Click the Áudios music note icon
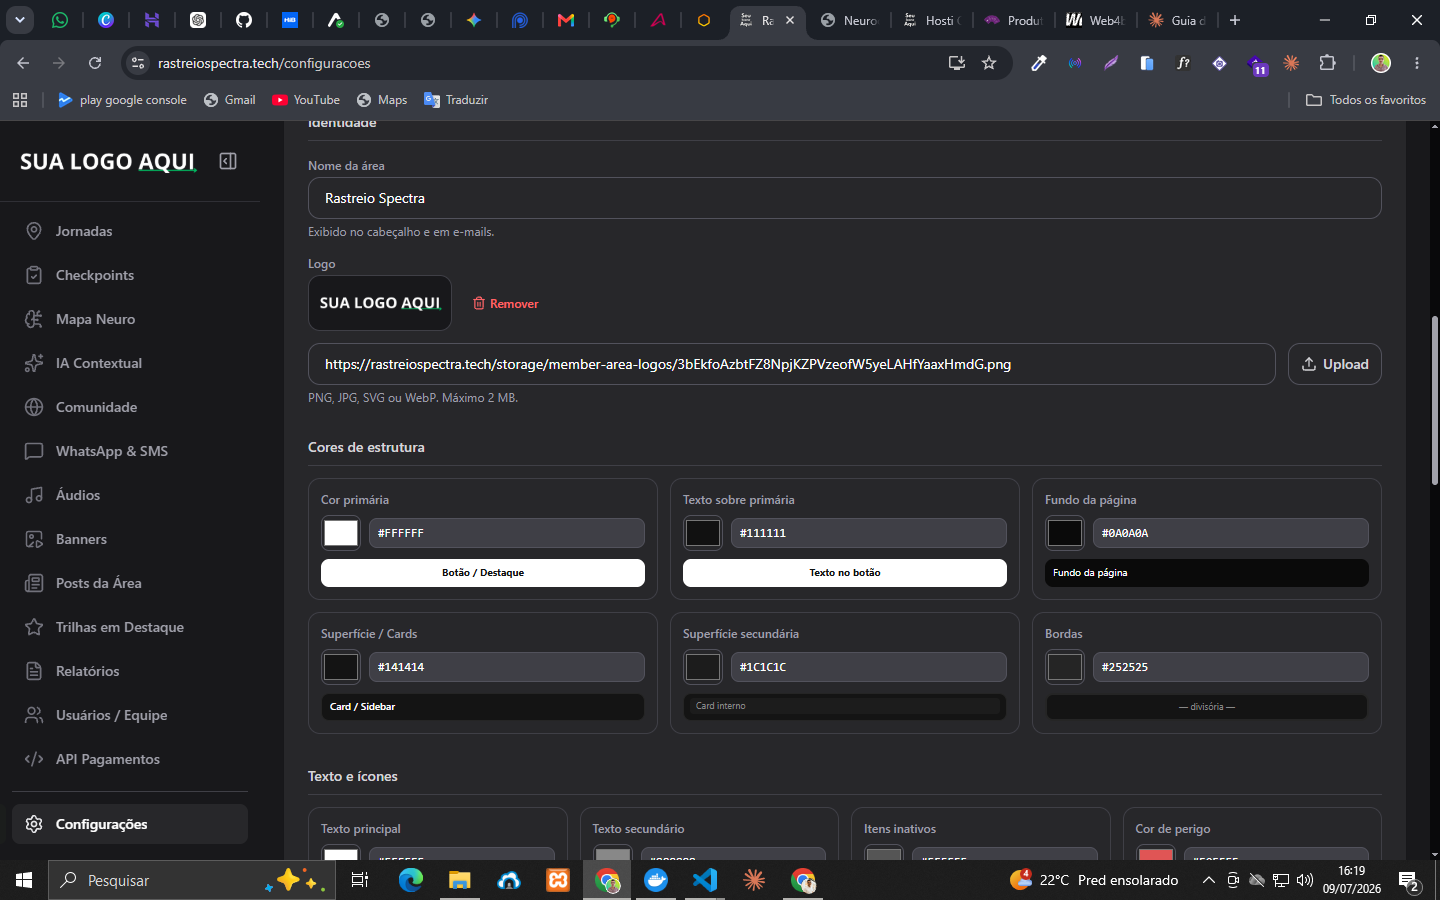Image resolution: width=1440 pixels, height=900 pixels. pyautogui.click(x=34, y=495)
